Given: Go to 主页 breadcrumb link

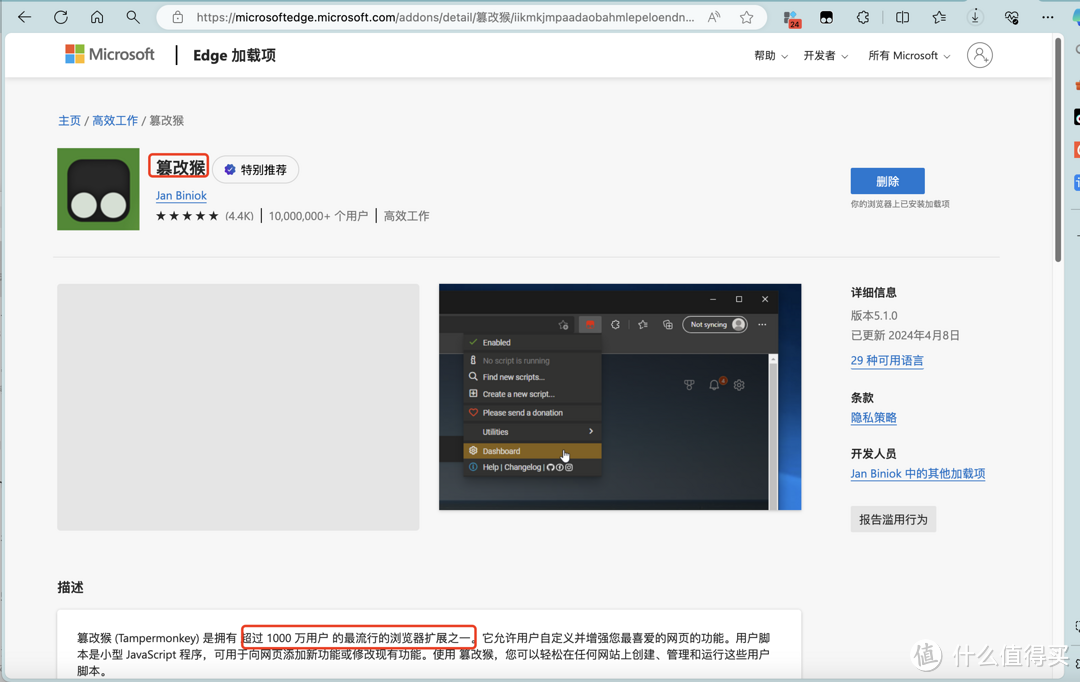Looking at the screenshot, I should [x=70, y=121].
